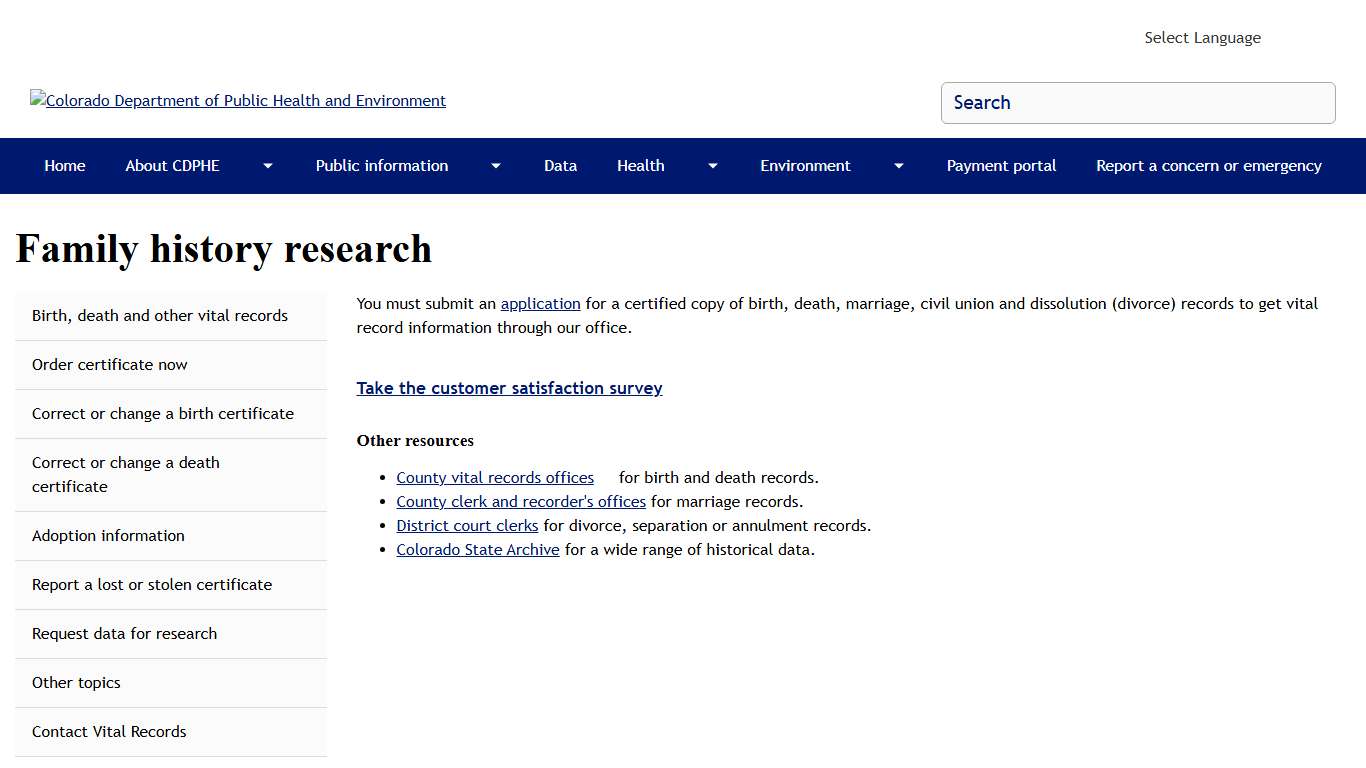The image size is (1366, 768).
Task: Click the District court clerks link
Action: click(x=467, y=525)
